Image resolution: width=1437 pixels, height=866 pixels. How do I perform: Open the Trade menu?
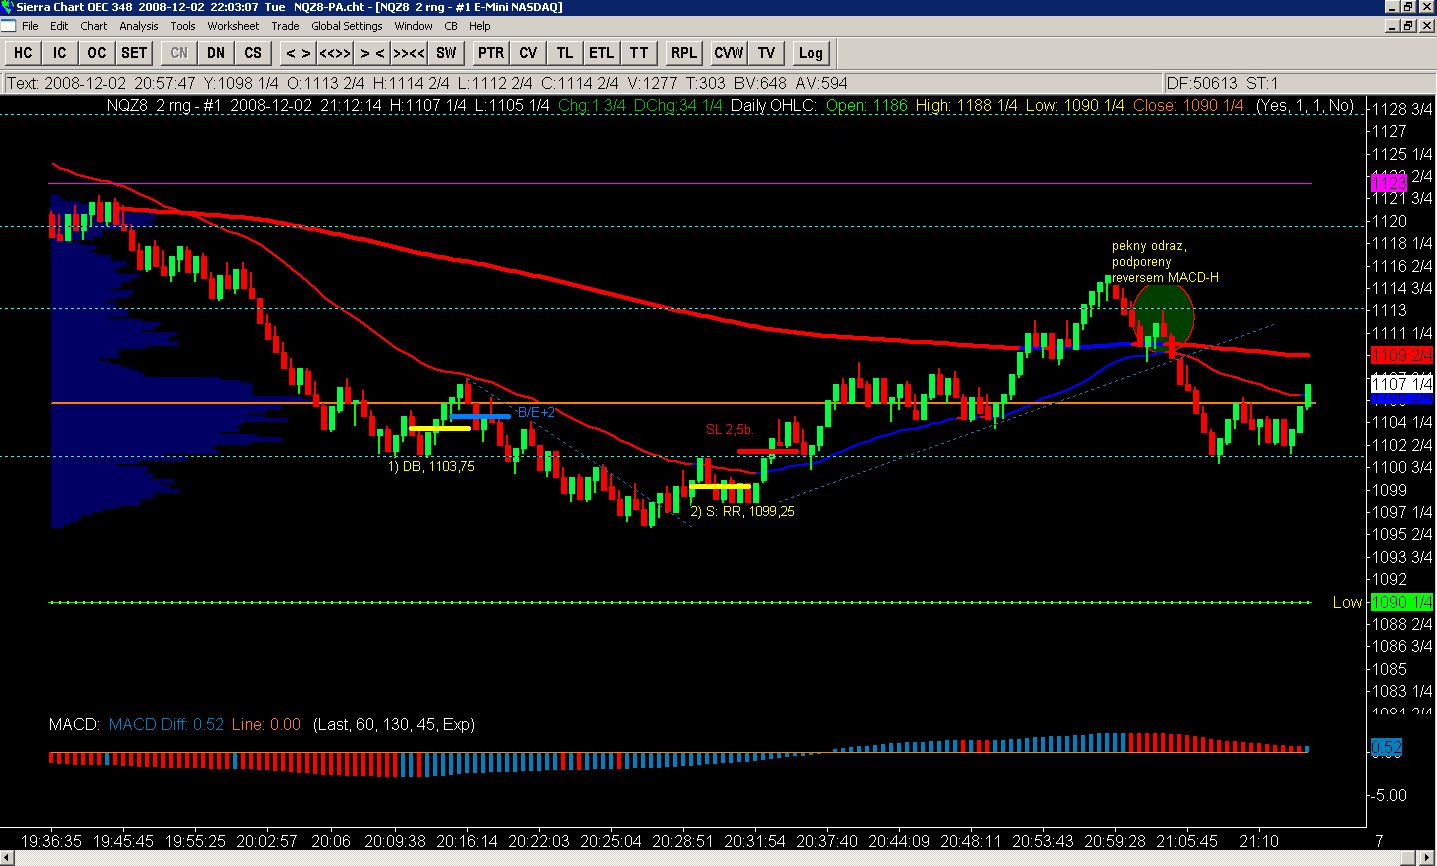tap(285, 26)
